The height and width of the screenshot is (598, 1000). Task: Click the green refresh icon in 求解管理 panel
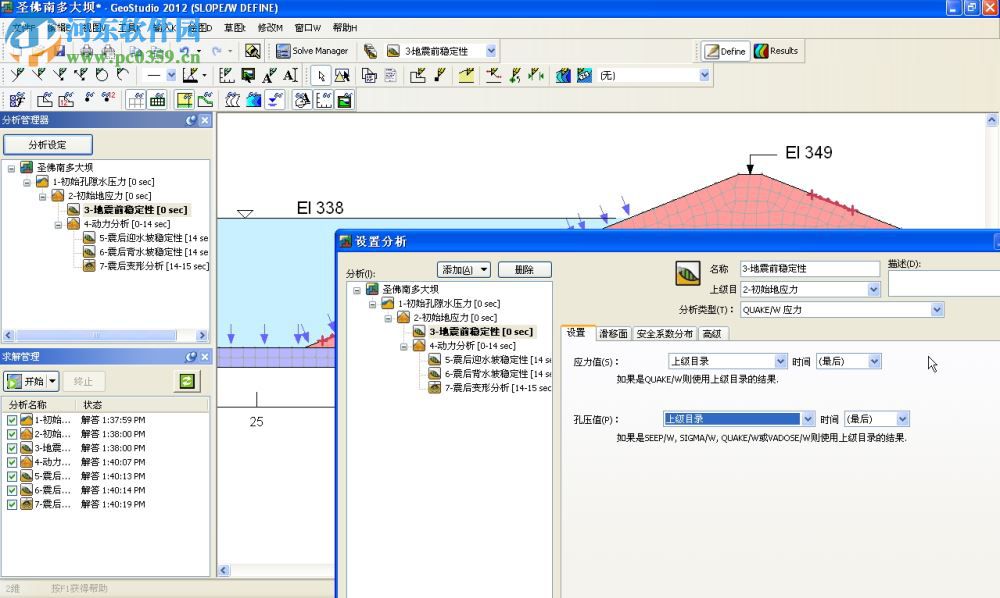point(186,381)
